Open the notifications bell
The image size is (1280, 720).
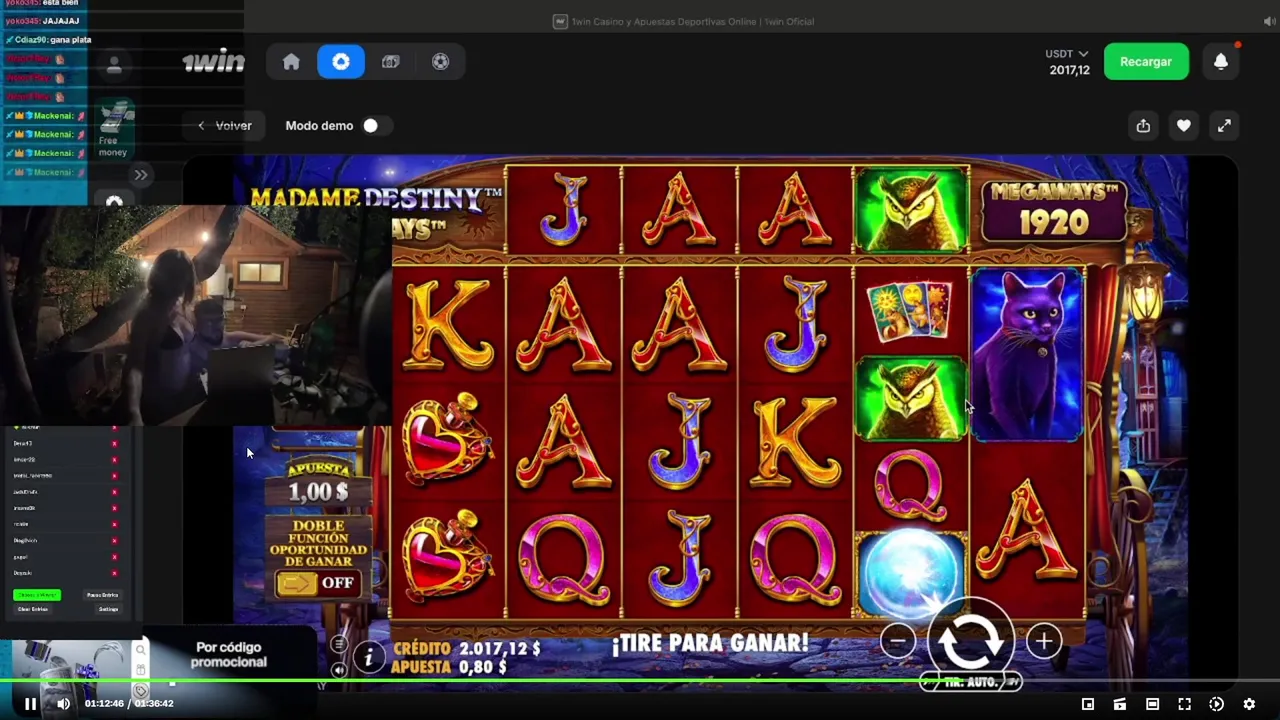1221,62
